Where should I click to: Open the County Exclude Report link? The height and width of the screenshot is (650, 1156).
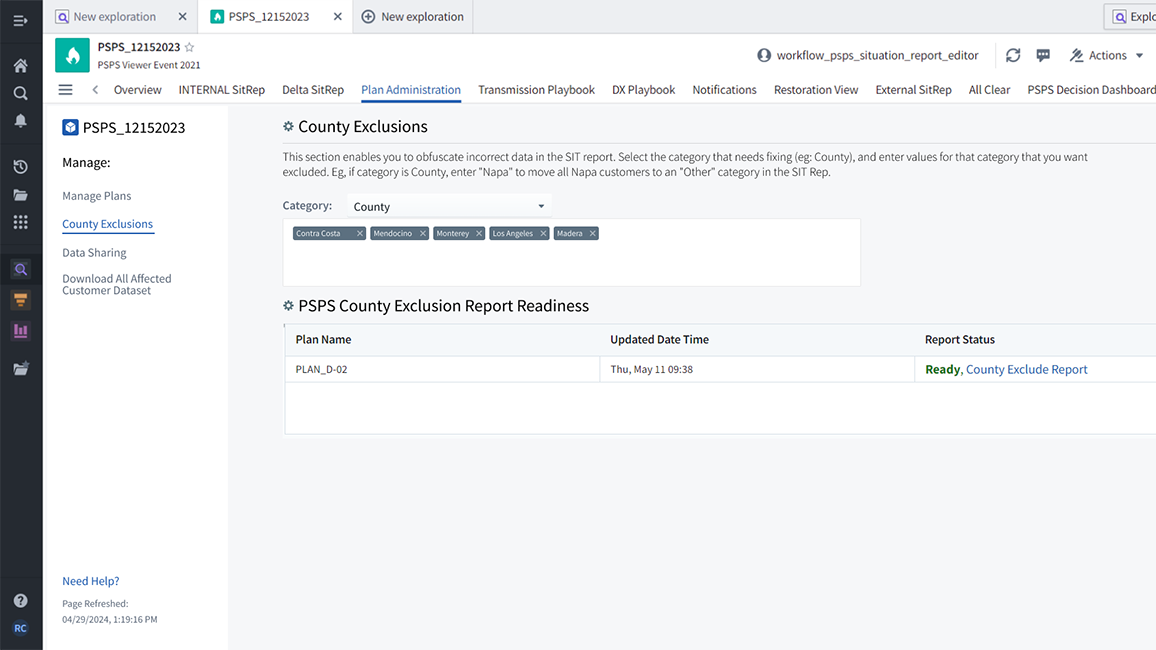[1026, 369]
